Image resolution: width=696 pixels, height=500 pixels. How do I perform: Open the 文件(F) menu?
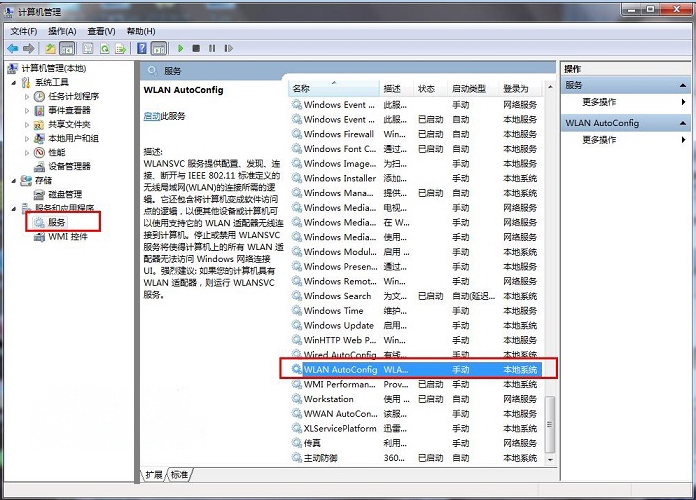click(x=24, y=31)
